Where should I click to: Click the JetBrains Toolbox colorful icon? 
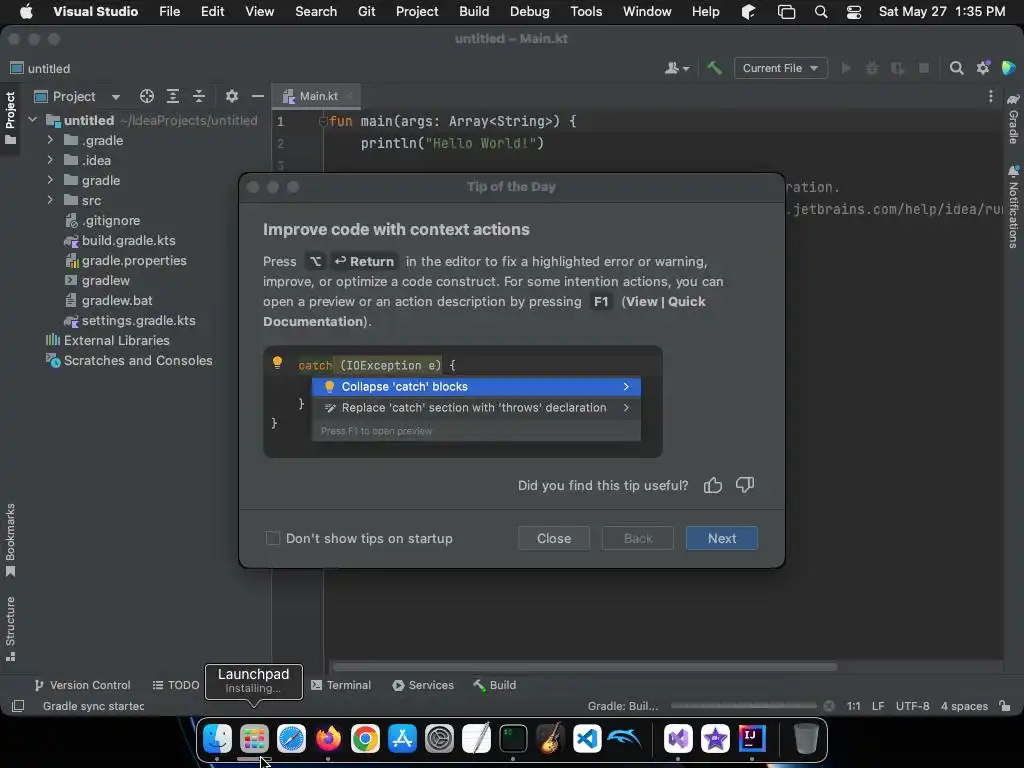[x=1008, y=68]
